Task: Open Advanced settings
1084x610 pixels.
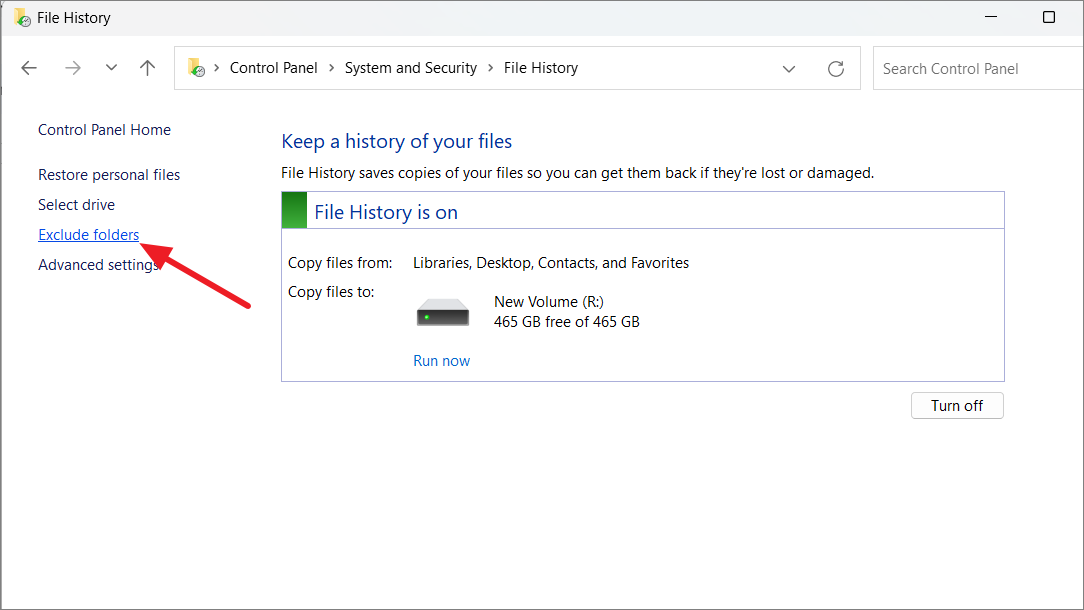Action: (x=98, y=264)
